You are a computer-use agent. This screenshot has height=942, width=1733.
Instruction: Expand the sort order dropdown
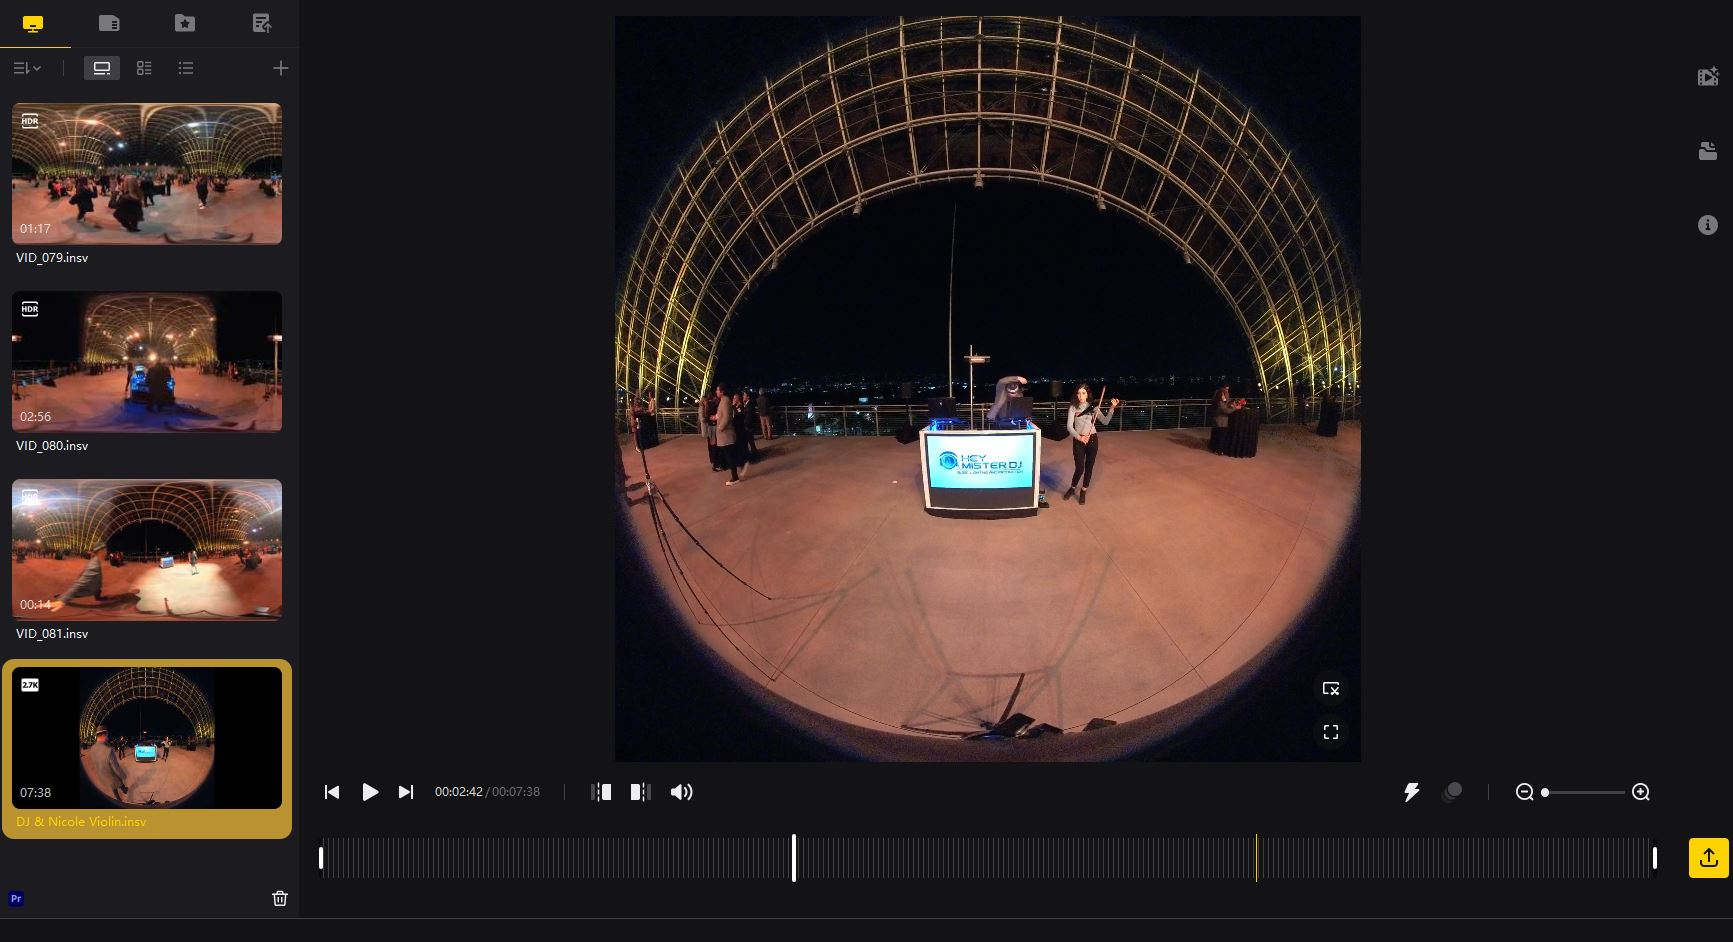click(27, 68)
